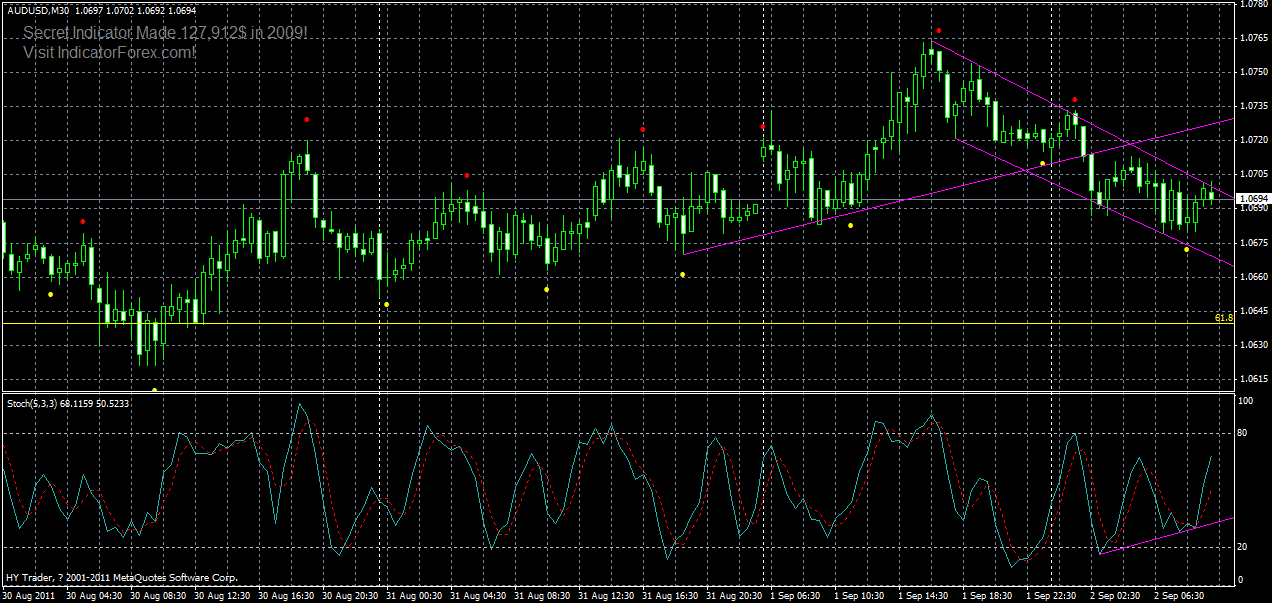Click the HY Trader MetaQuotes copyright text
Viewport: 1272px width, 603px height.
pos(120,578)
